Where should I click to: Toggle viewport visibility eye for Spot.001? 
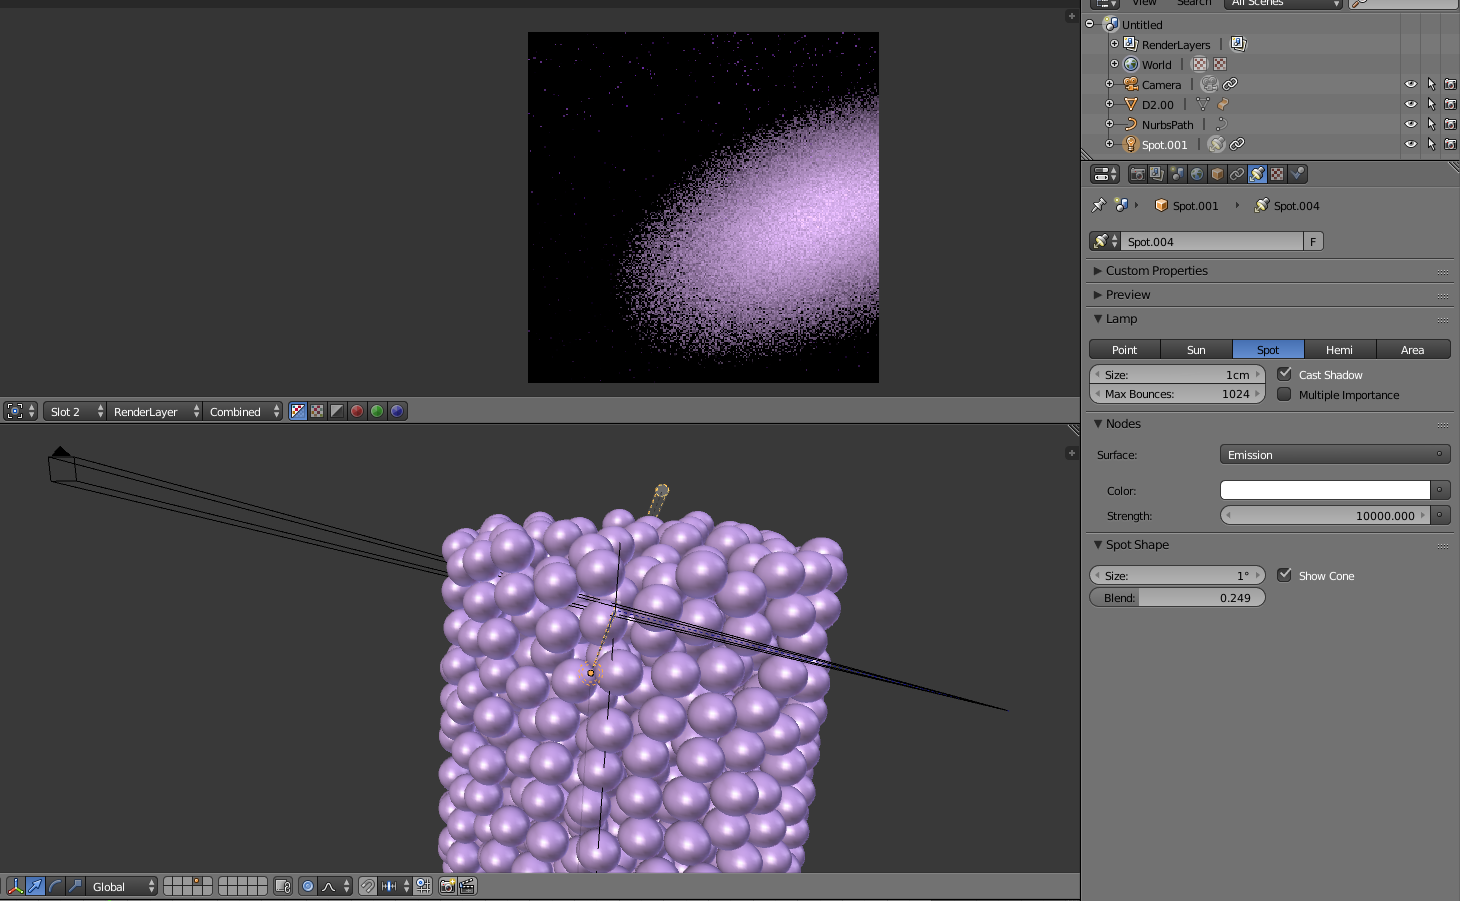click(x=1411, y=145)
